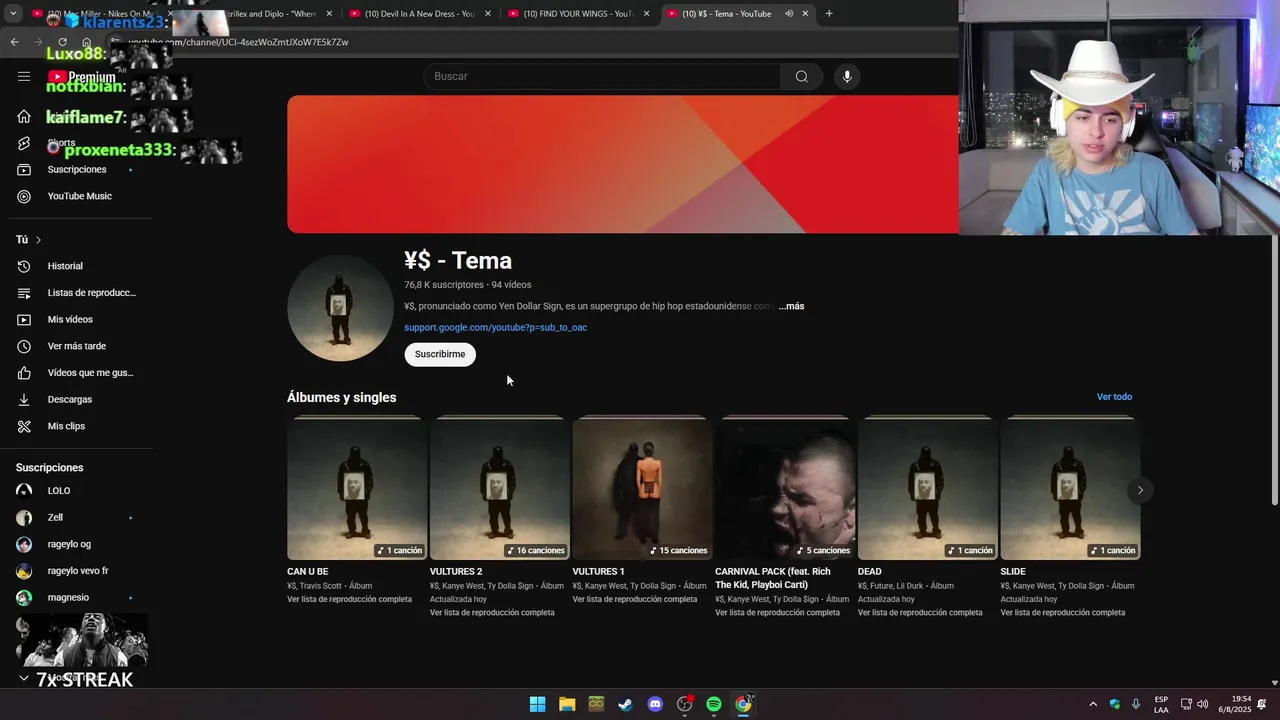Open Mis vídeos in the sidebar
The image size is (1280, 720).
point(70,320)
